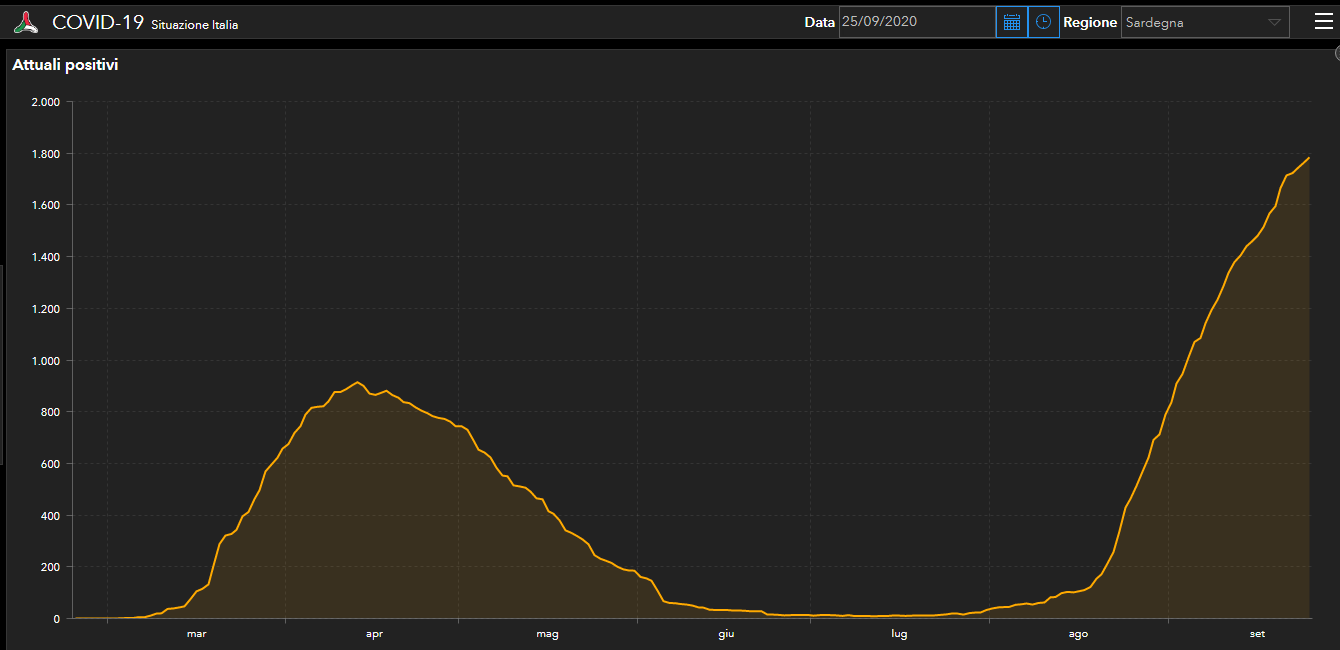Click the Protezione Civile logo
The height and width of the screenshot is (650, 1340).
tap(26, 22)
